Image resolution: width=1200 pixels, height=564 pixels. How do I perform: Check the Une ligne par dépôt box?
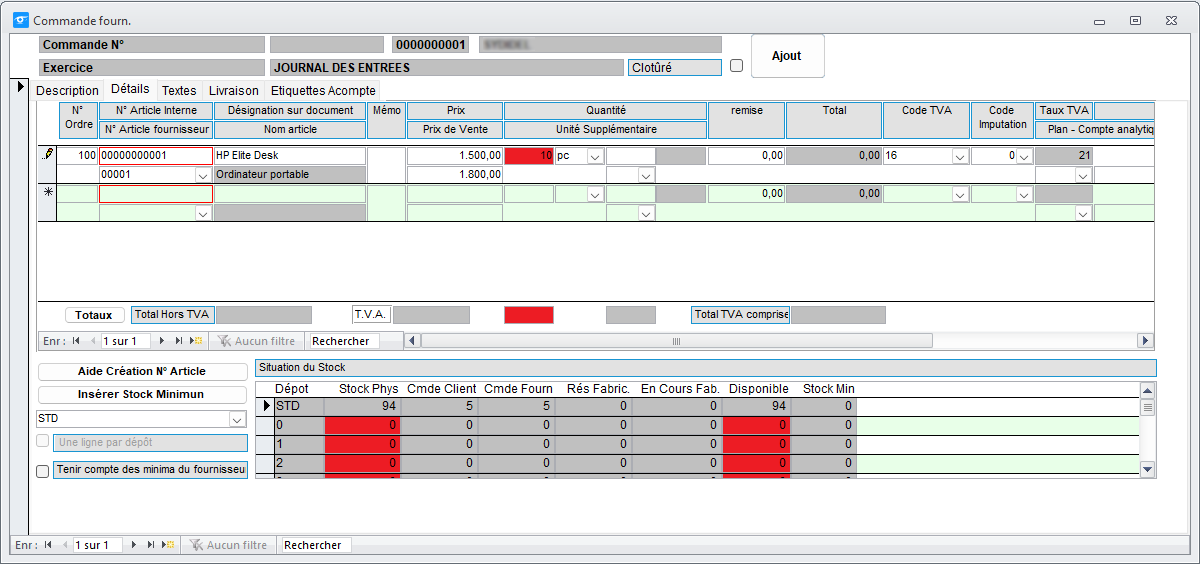[43, 442]
